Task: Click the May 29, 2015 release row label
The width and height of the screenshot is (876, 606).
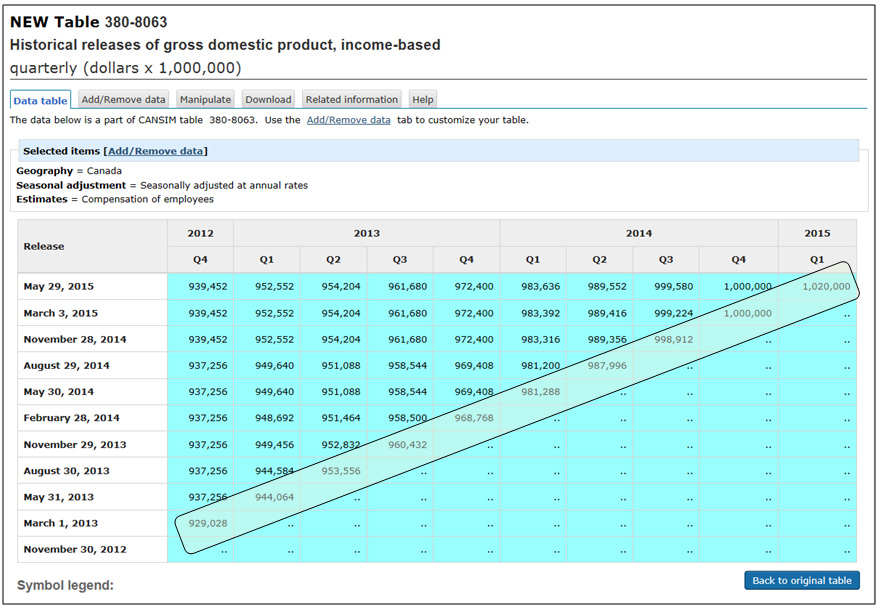Action: (x=59, y=287)
